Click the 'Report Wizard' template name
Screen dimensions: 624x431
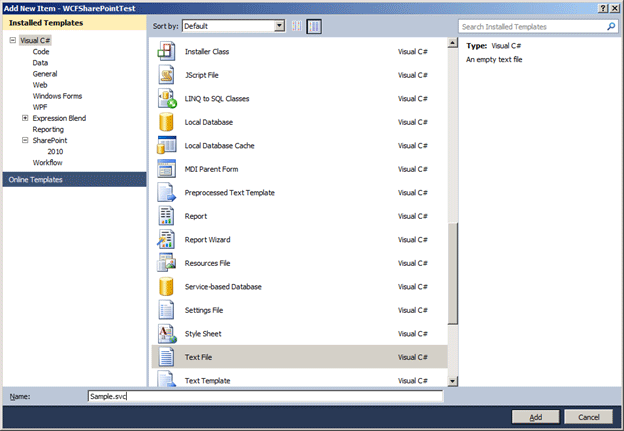207,240
